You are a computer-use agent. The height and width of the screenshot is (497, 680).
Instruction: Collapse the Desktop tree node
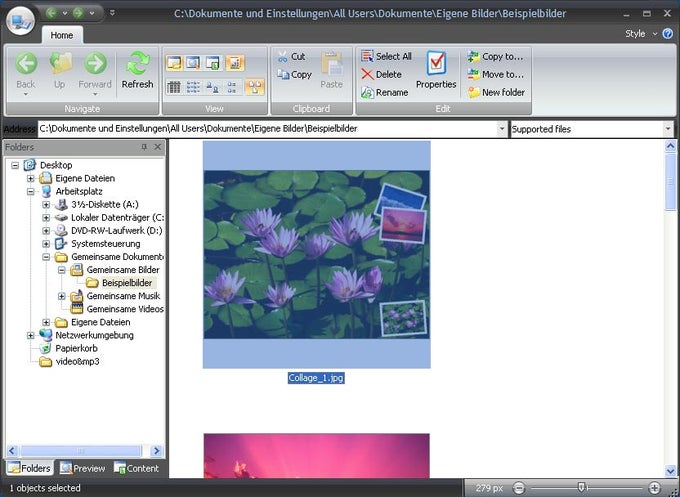point(15,165)
